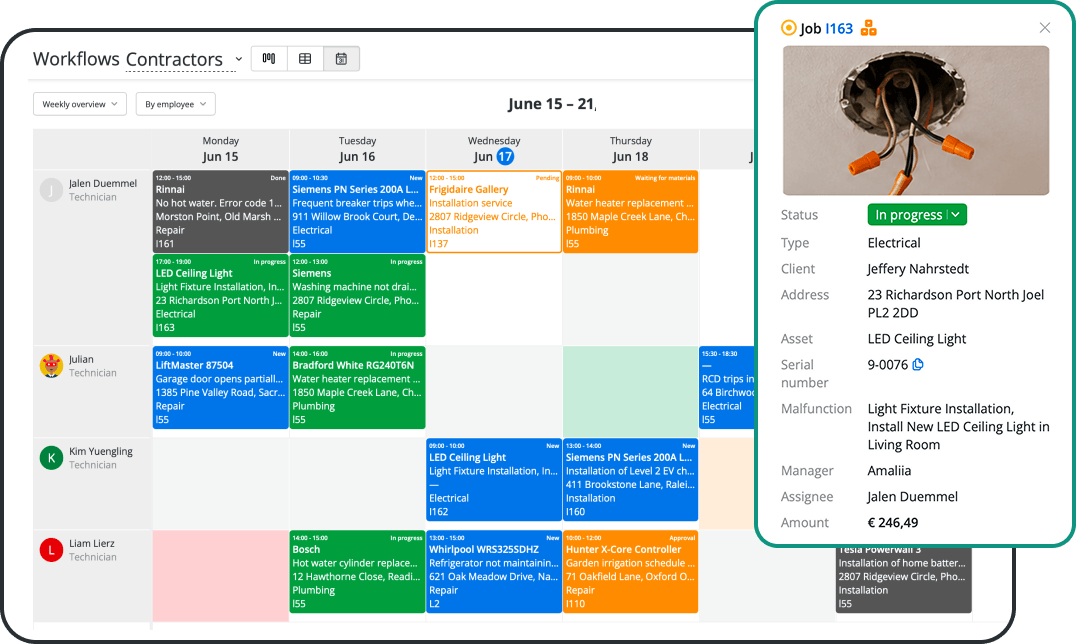This screenshot has width=1076, height=644.
Task: Click Liam Lierz's empty Monday slot
Action: pyautogui.click(x=220, y=575)
